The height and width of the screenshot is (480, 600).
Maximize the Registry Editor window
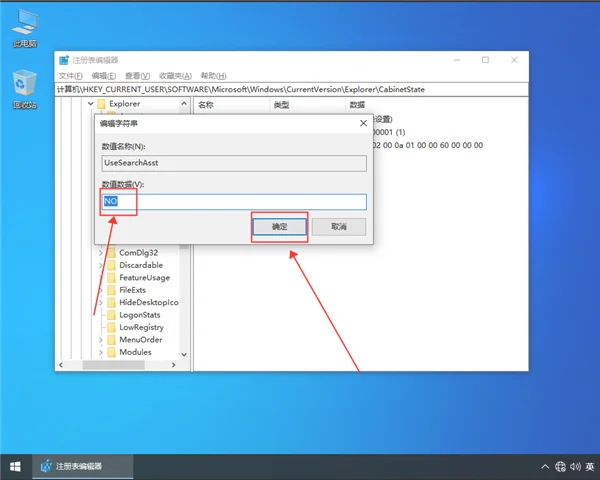pyautogui.click(x=485, y=60)
